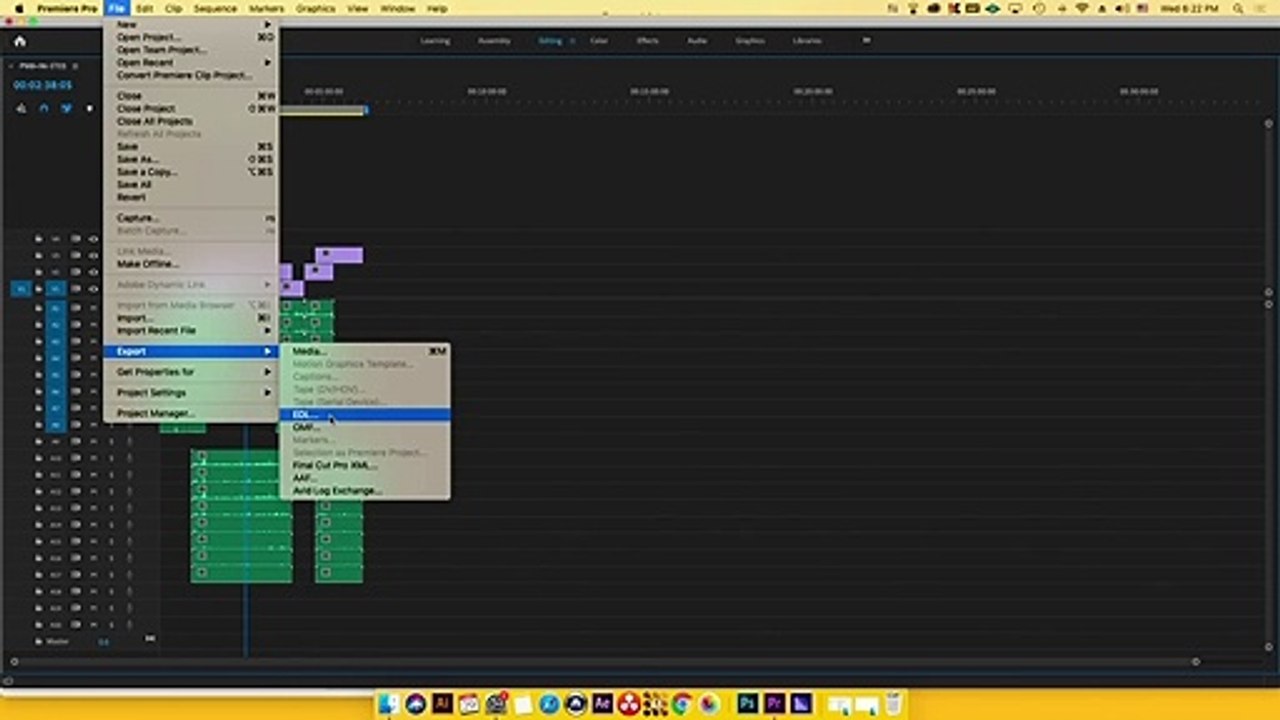Open Photoshop from the Dock
Screen dimensions: 1280x720
(747, 703)
